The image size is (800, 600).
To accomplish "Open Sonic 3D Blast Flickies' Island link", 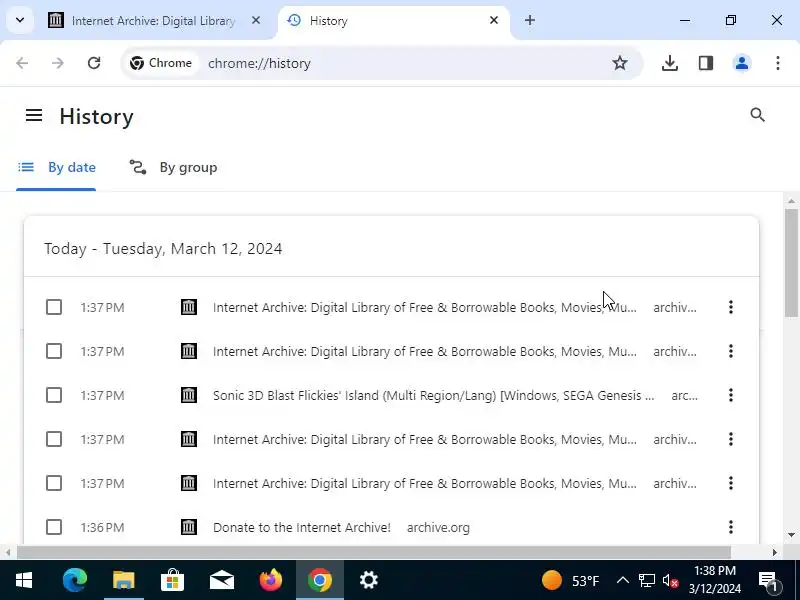I will coord(434,395).
